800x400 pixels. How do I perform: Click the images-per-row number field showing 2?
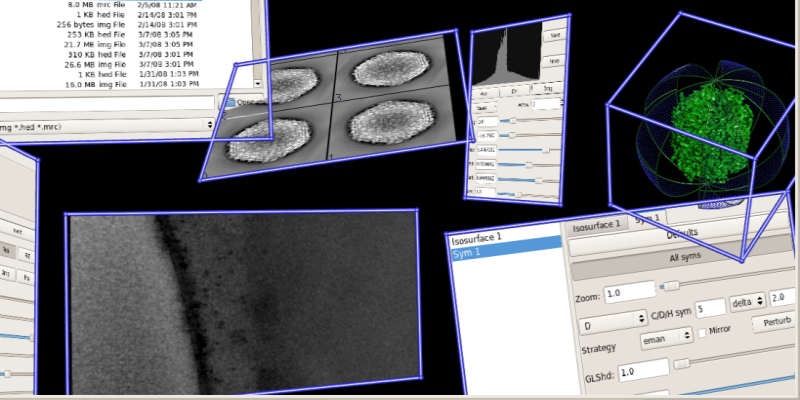coord(546,105)
